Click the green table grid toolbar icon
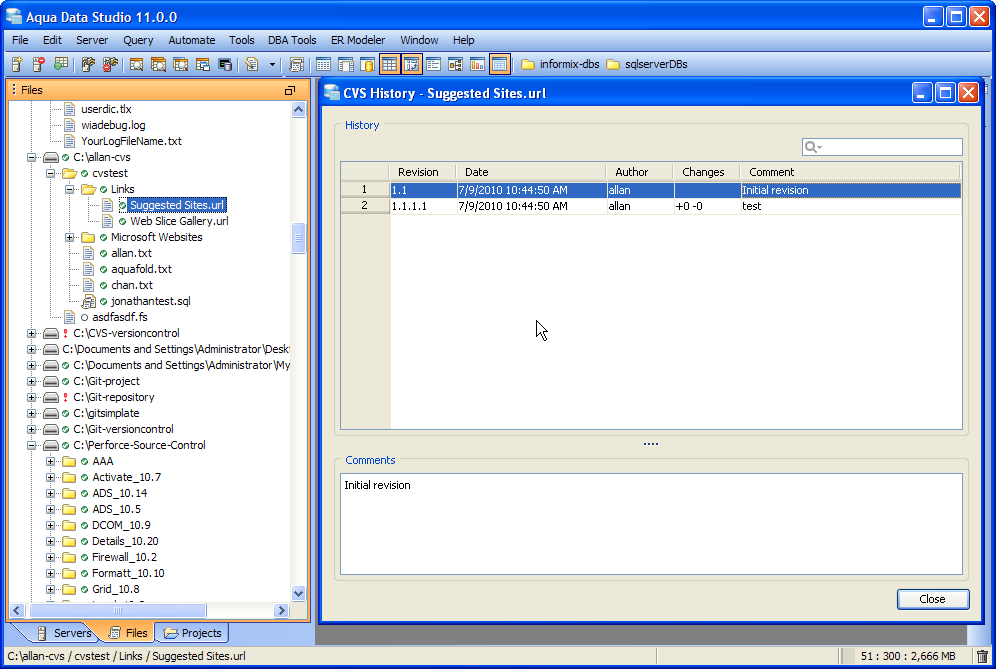The height and width of the screenshot is (669, 996). click(61, 64)
